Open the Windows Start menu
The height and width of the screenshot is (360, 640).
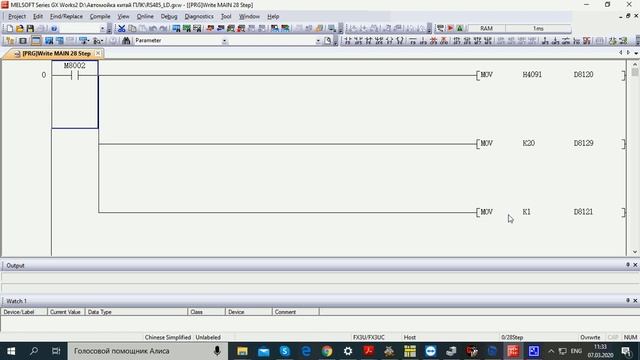[11, 351]
